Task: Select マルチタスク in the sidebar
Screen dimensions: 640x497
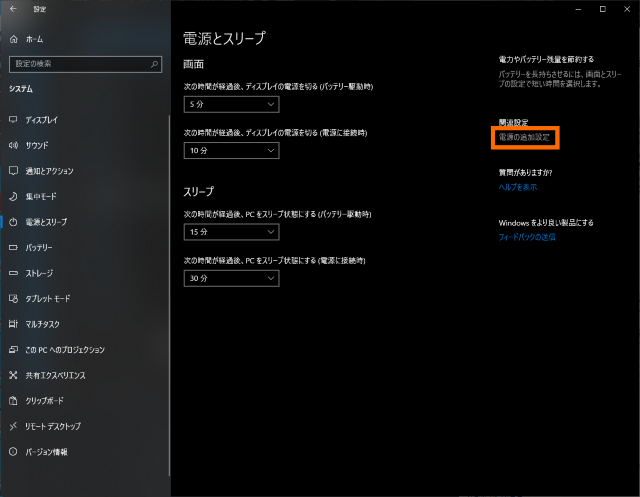Action: pos(44,324)
